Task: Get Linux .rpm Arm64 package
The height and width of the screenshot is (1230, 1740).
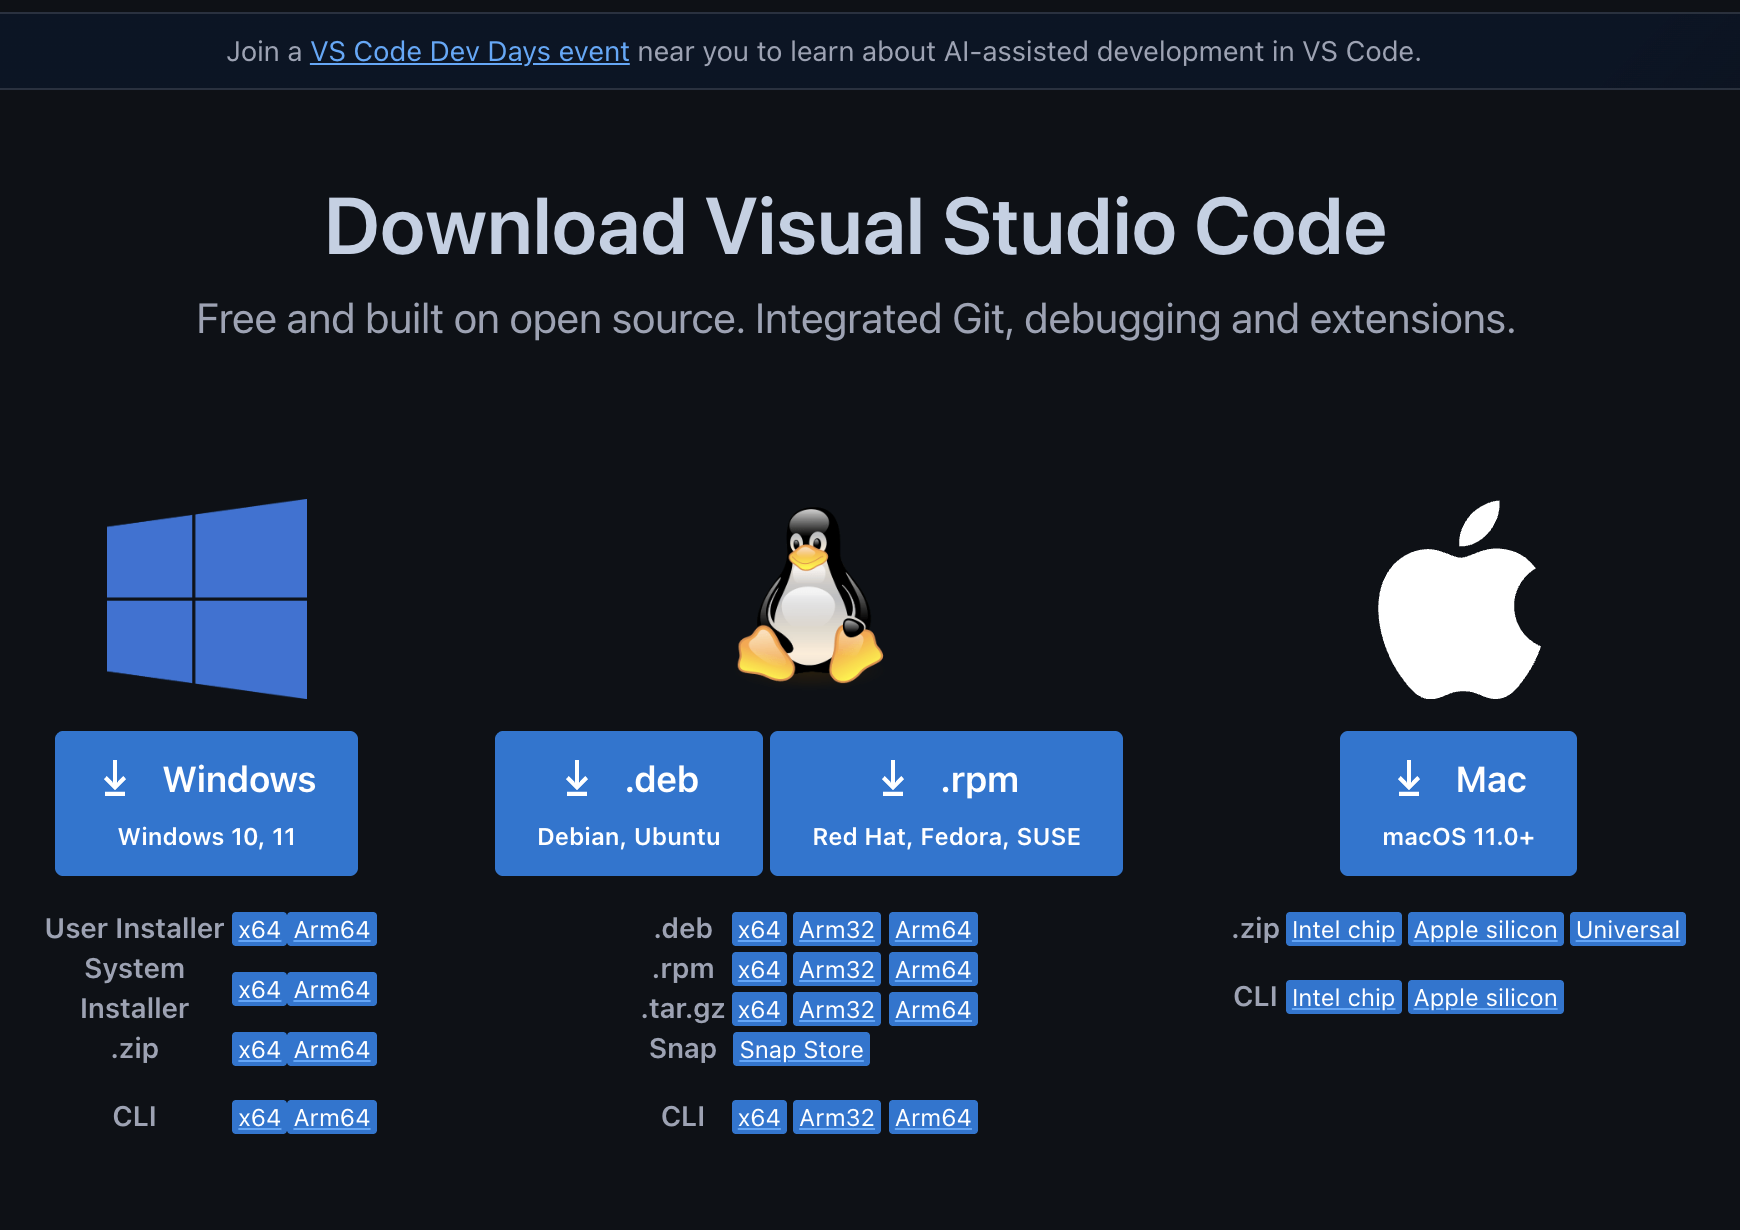Action: pos(933,969)
